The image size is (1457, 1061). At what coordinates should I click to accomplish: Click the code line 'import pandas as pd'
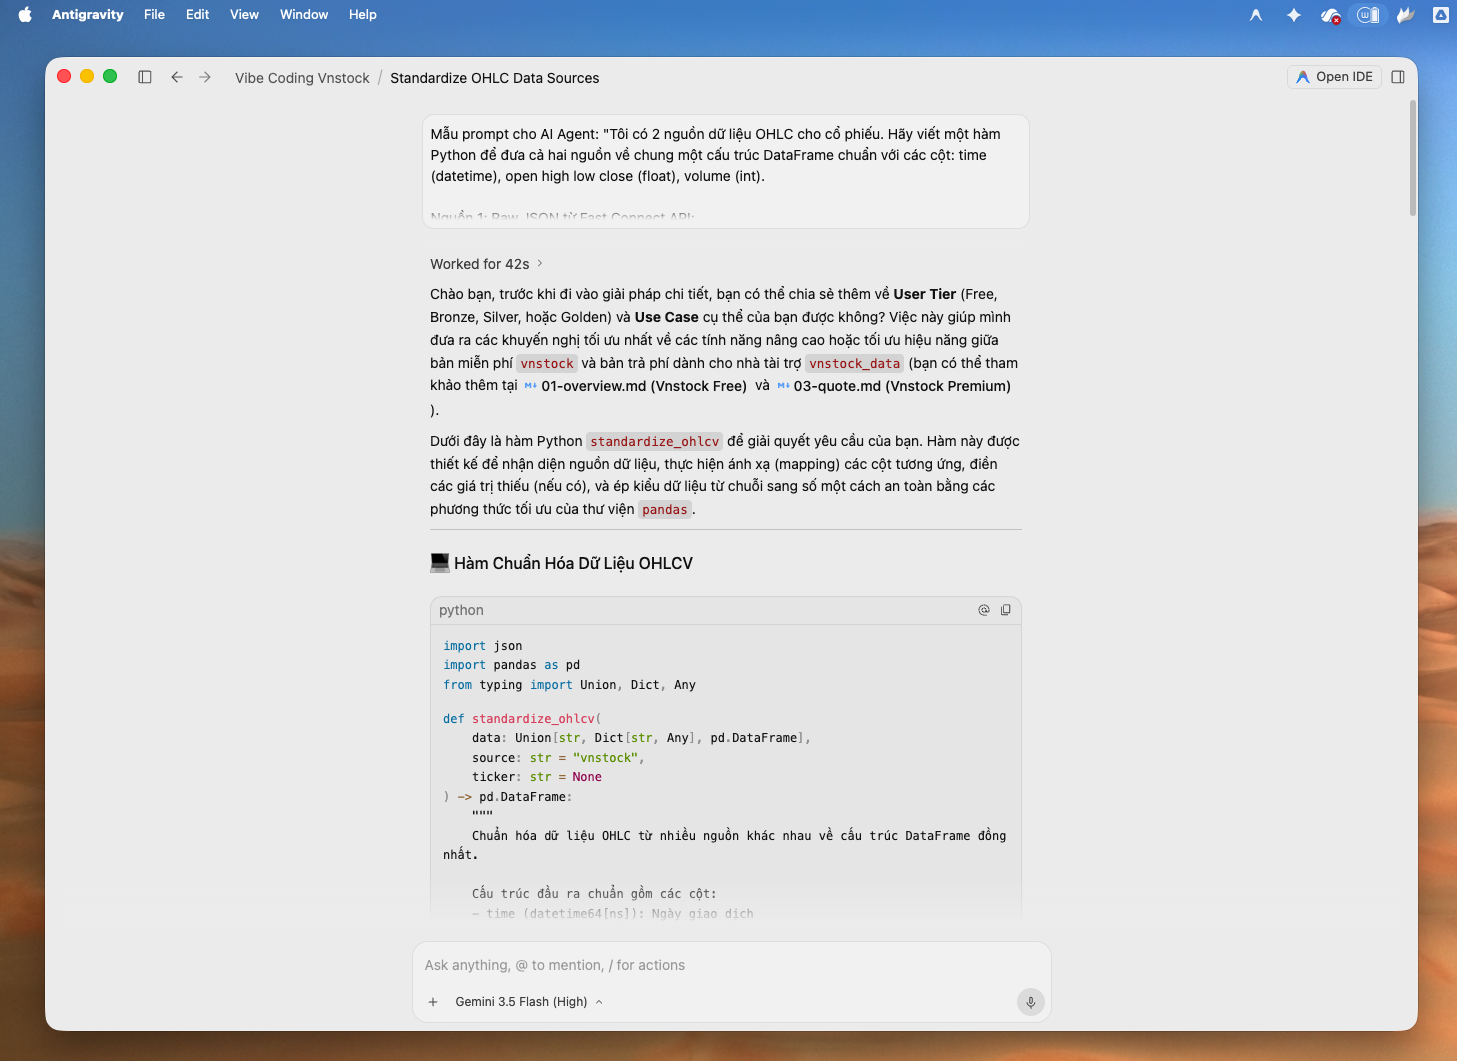pyautogui.click(x=512, y=665)
